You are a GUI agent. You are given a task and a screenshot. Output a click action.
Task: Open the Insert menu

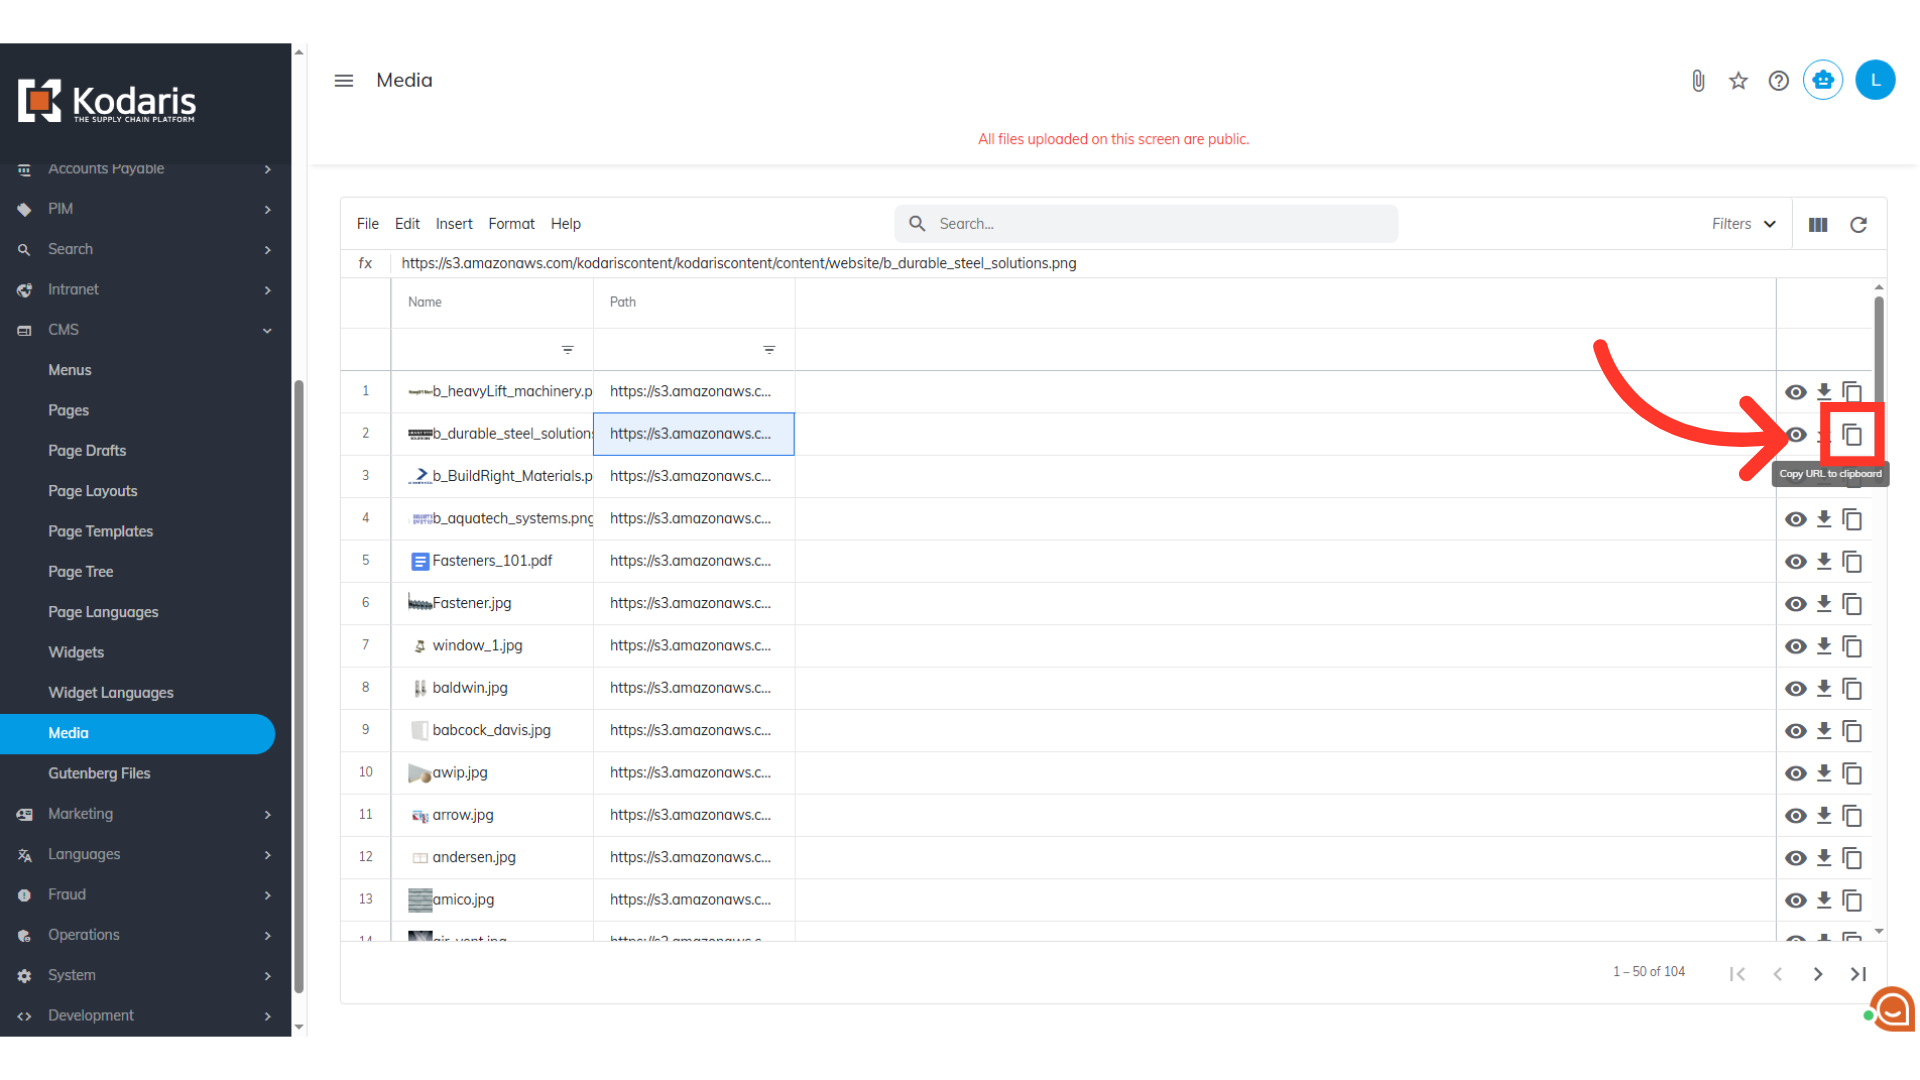click(454, 224)
